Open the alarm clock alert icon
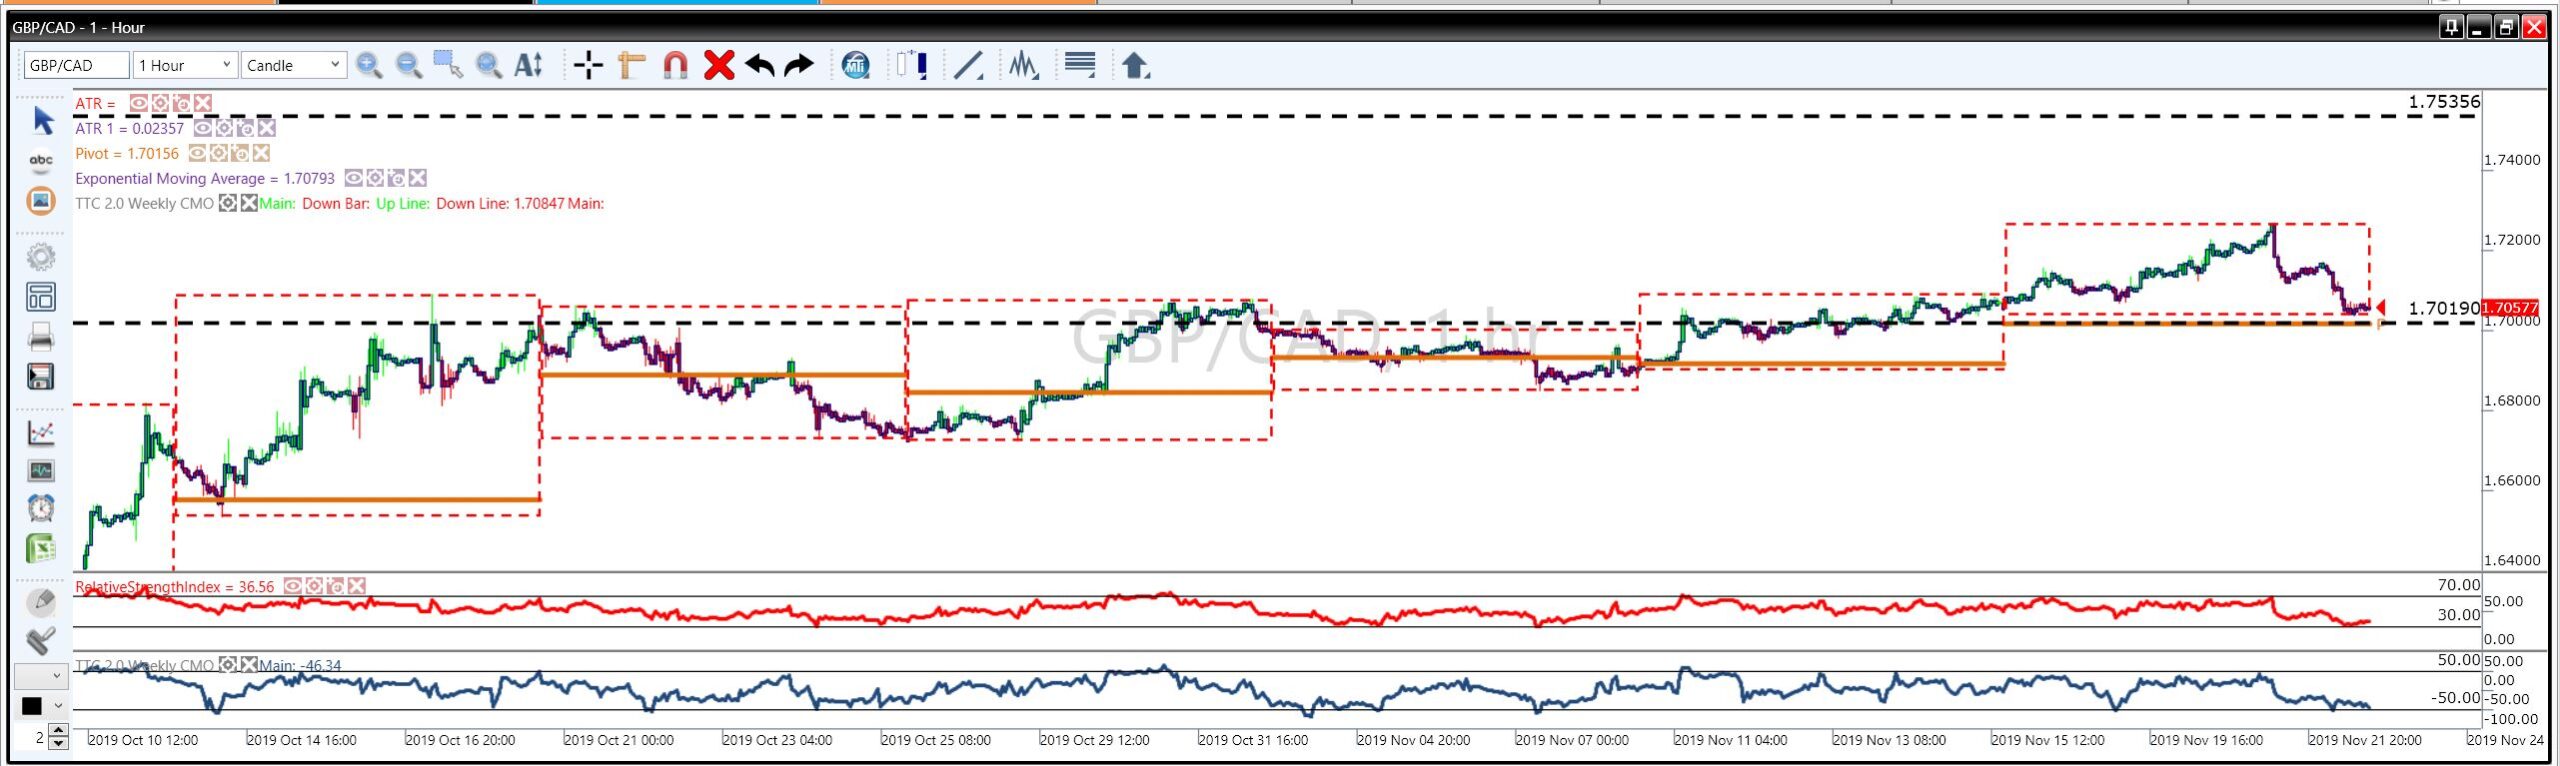The image size is (2560, 766). (40, 508)
